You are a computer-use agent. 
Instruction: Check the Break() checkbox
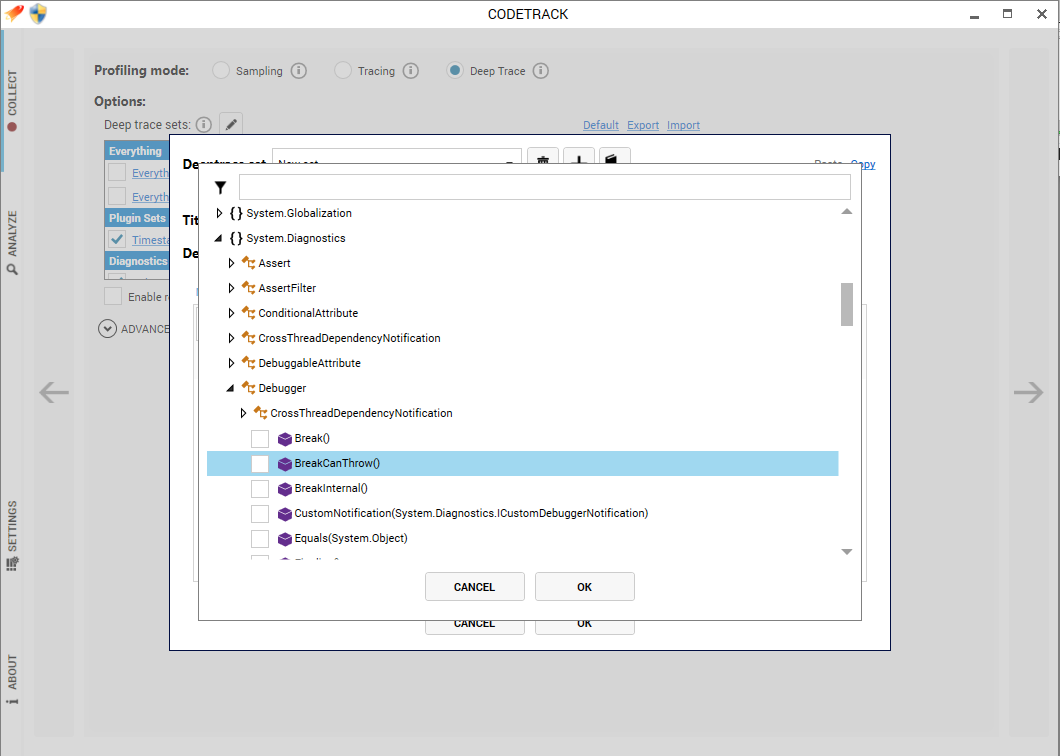[260, 439]
